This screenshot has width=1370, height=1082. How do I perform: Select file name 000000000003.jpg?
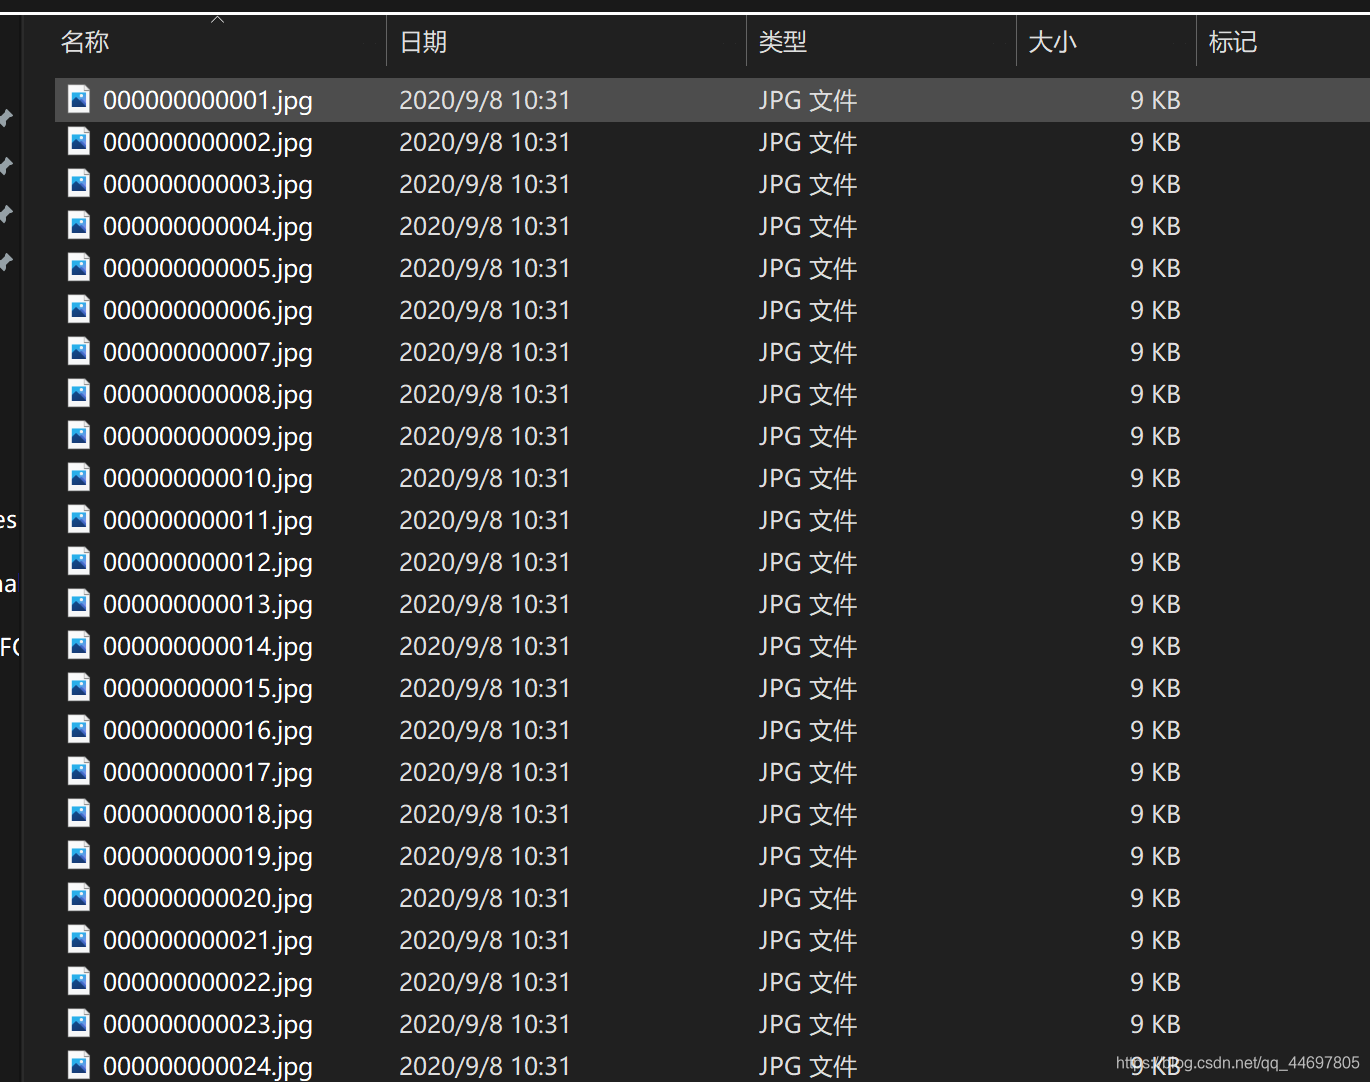[208, 185]
